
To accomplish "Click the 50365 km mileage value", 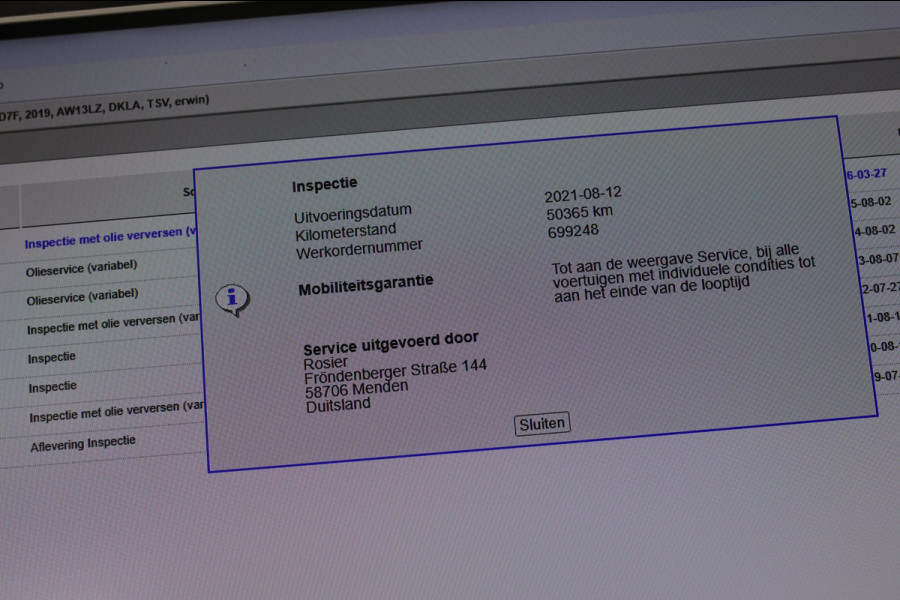I will [x=579, y=212].
